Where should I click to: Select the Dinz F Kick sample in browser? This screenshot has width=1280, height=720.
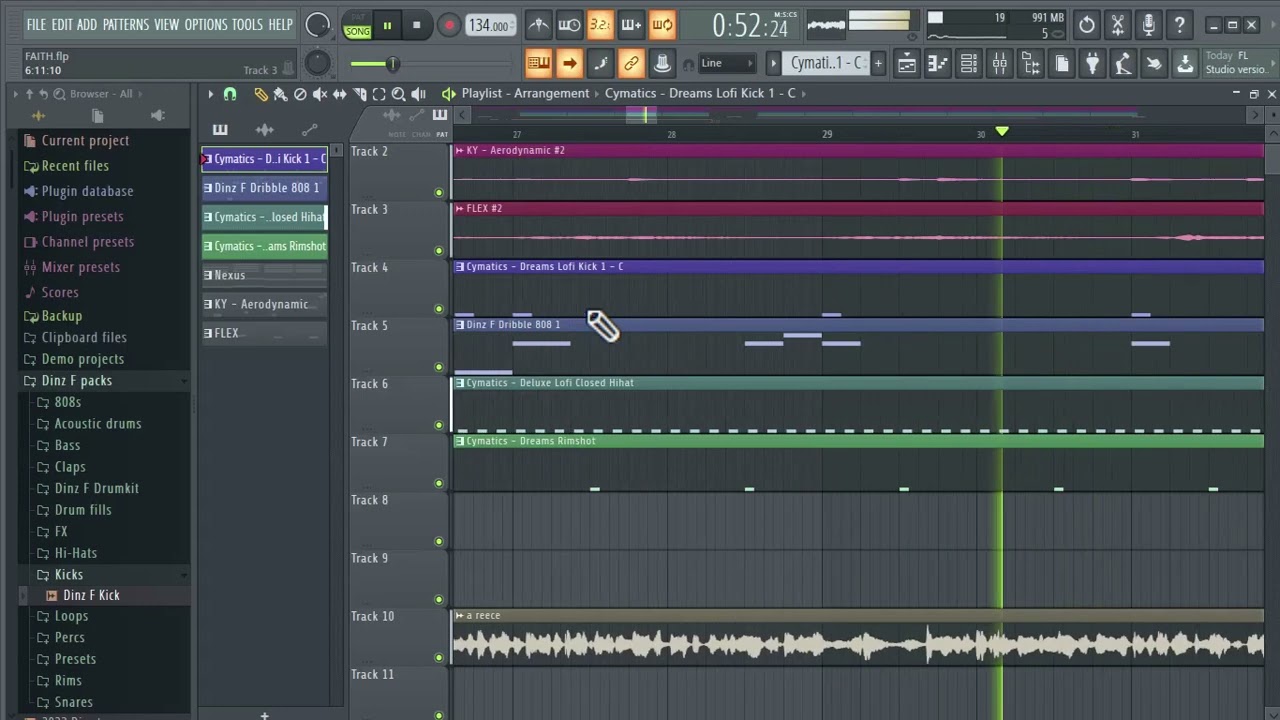91,595
